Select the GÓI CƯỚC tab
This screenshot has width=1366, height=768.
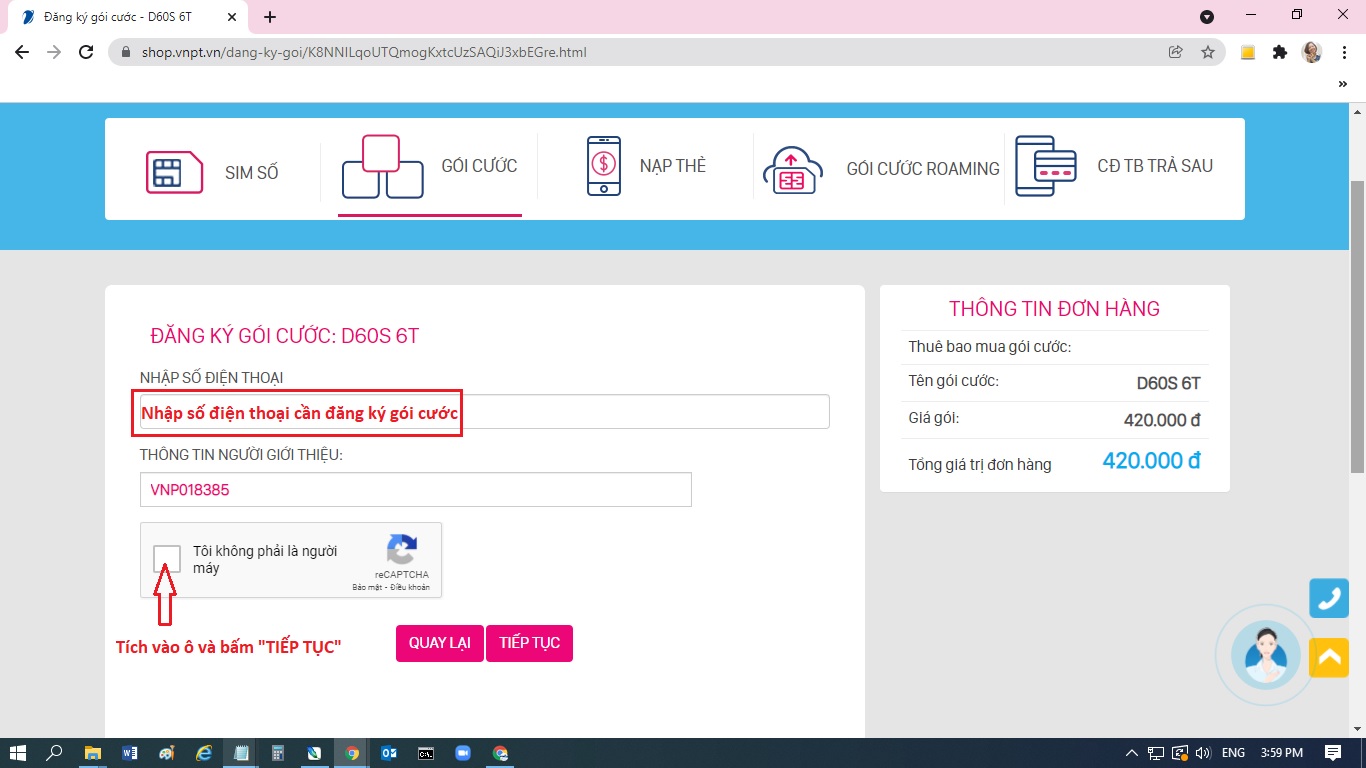pyautogui.click(x=430, y=168)
